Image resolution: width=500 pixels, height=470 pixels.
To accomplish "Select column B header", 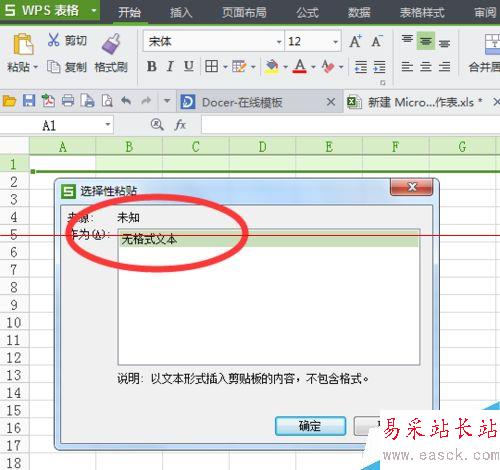I will point(129,146).
